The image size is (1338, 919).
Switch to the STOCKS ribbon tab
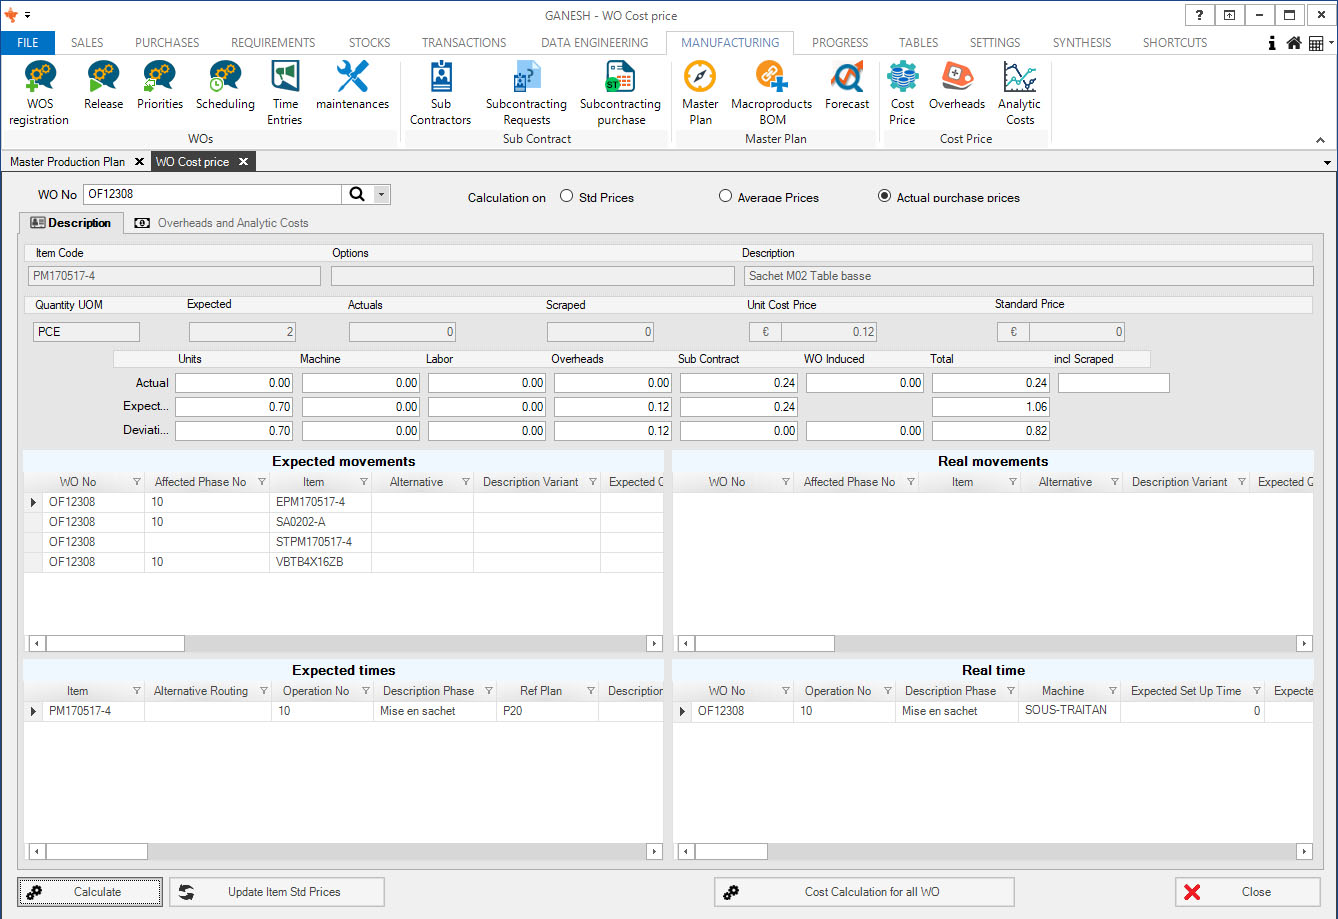pyautogui.click(x=369, y=43)
